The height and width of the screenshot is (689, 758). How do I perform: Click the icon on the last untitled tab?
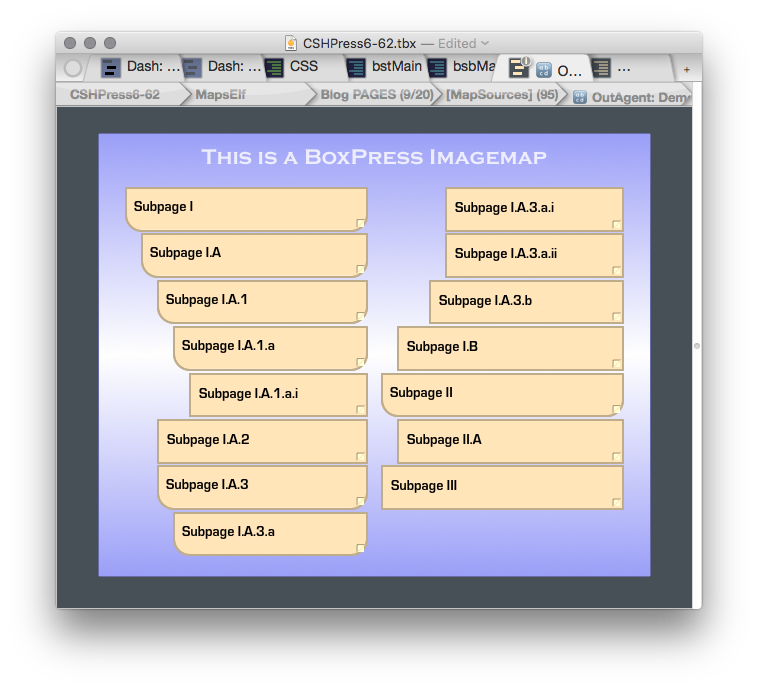tap(601, 68)
